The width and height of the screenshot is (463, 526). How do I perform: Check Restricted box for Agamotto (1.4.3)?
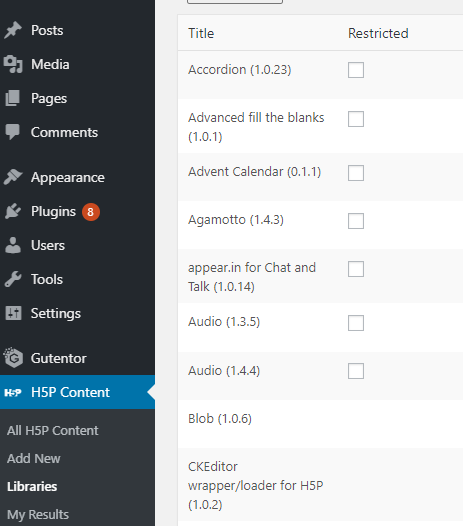[x=356, y=221]
